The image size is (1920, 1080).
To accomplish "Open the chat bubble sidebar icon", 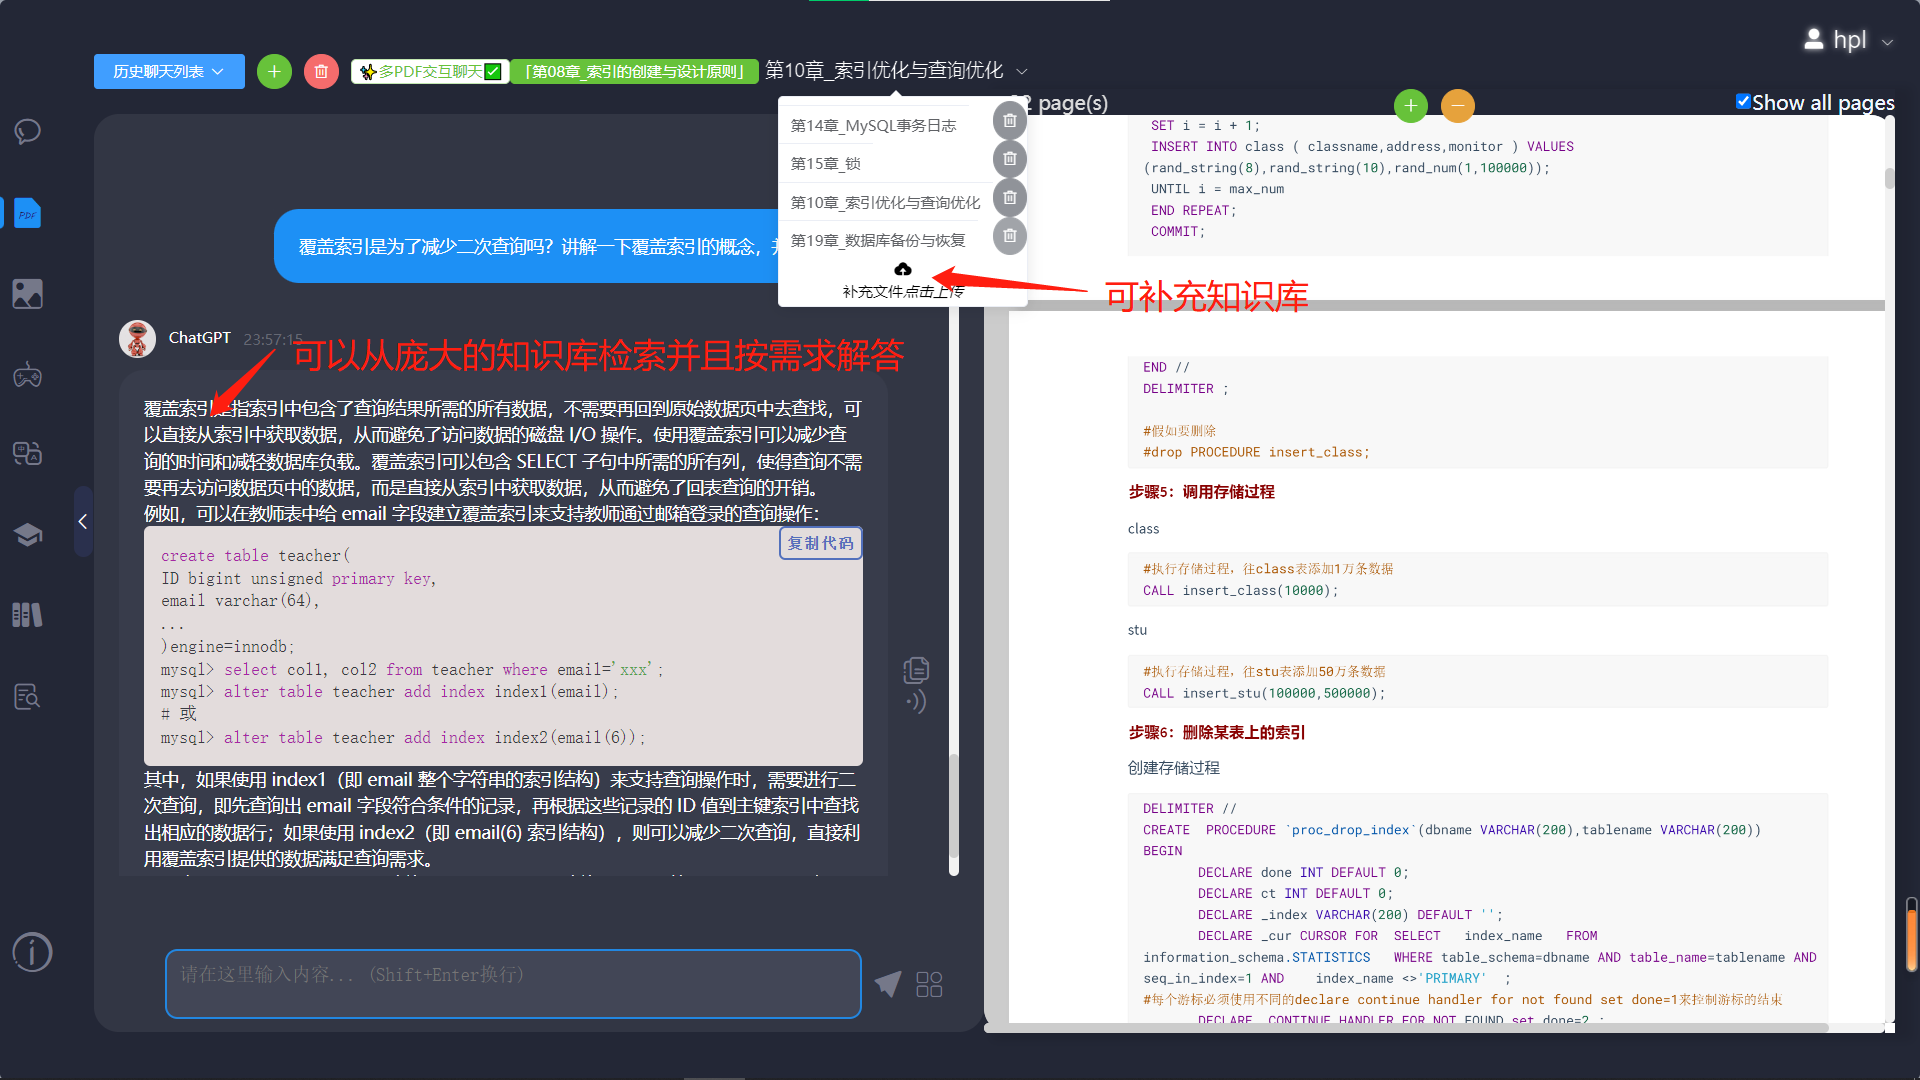I will pos(28,132).
